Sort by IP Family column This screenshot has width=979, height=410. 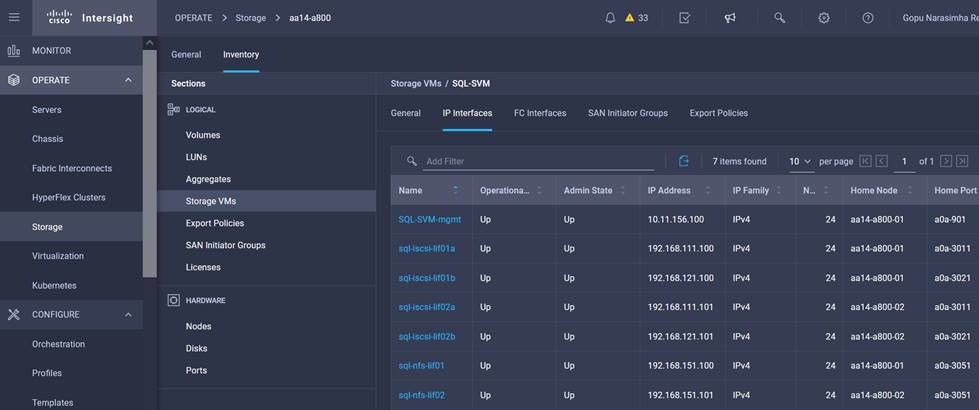[x=779, y=190]
